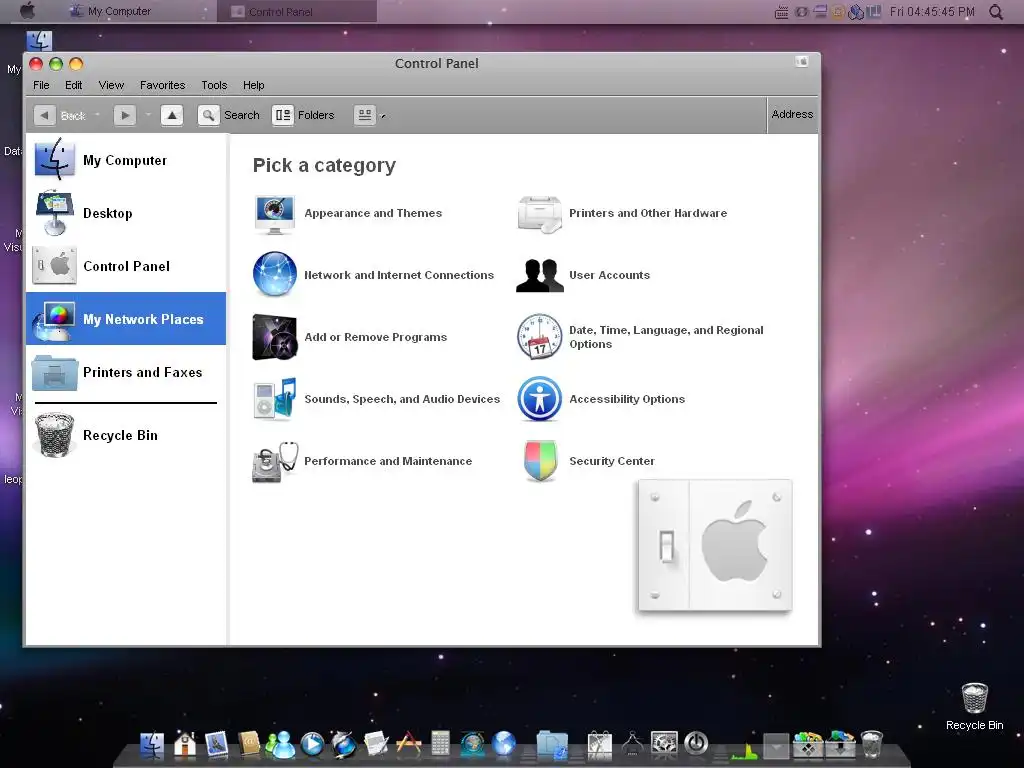Click User Accounts link text
Viewport: 1024px width, 768px height.
[x=609, y=275]
